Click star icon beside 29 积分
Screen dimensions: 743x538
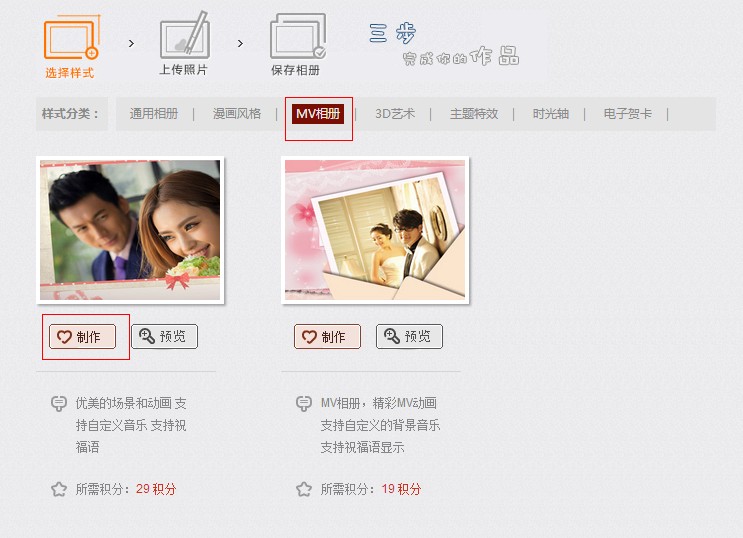59,489
